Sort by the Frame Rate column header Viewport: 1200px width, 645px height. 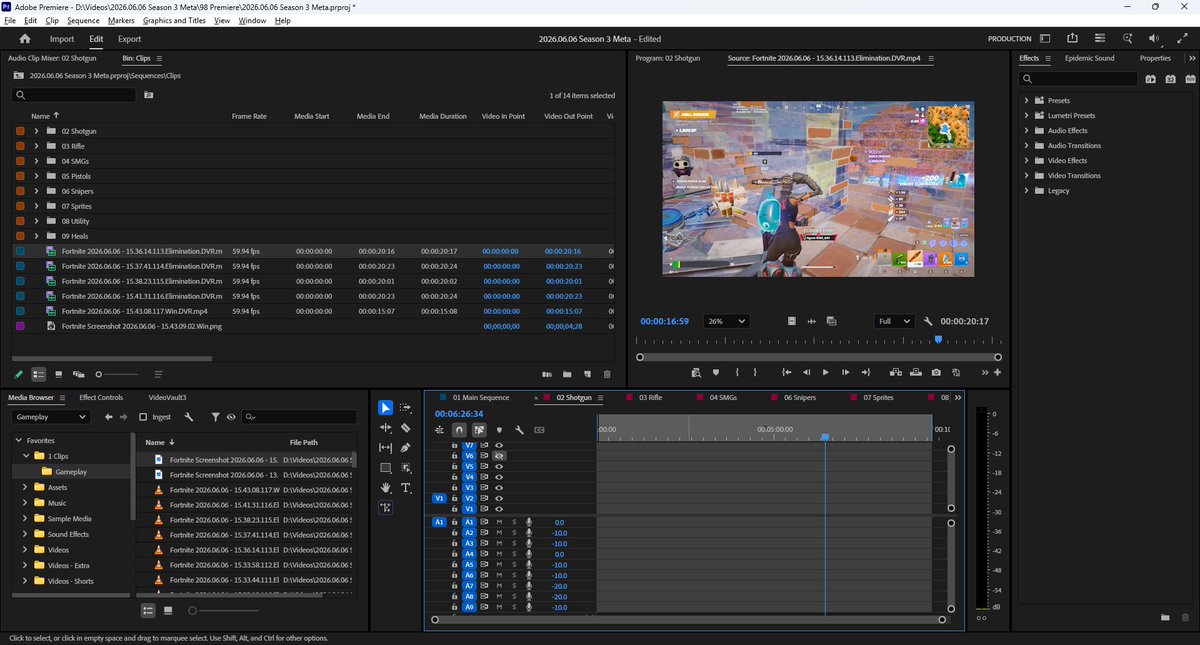(x=249, y=116)
